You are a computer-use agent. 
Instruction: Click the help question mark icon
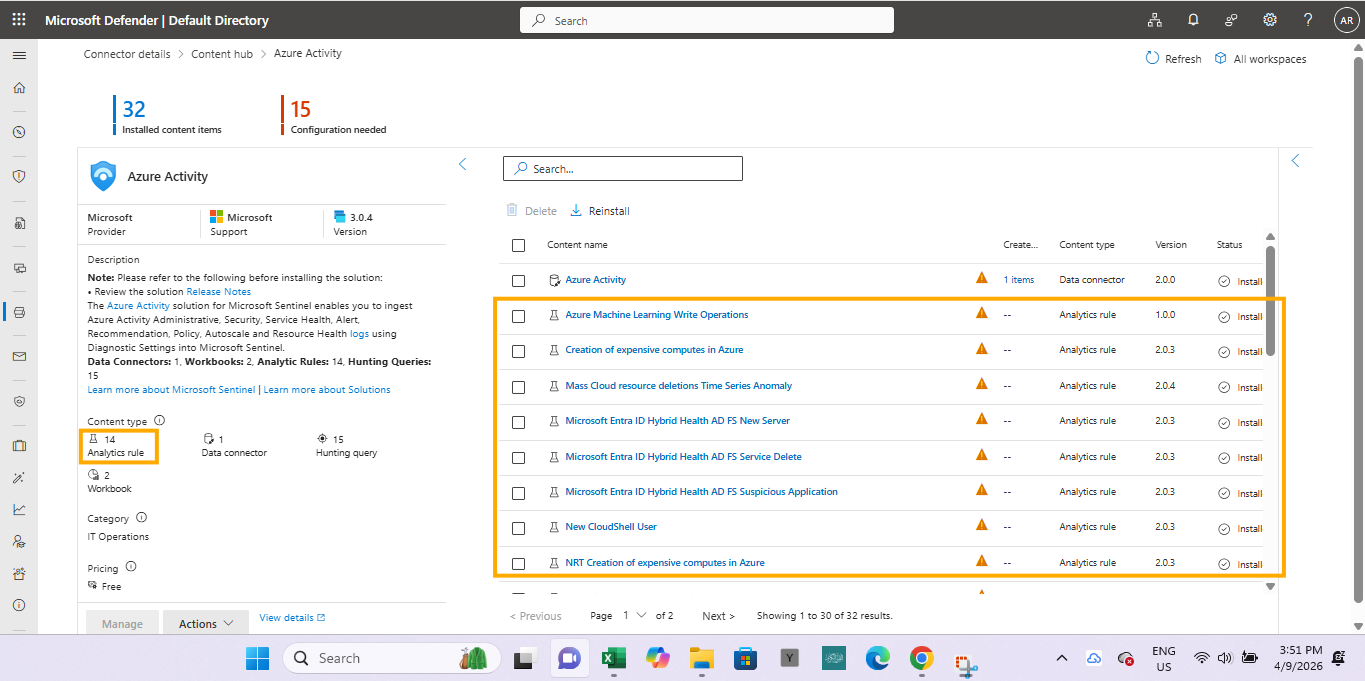pos(1308,20)
